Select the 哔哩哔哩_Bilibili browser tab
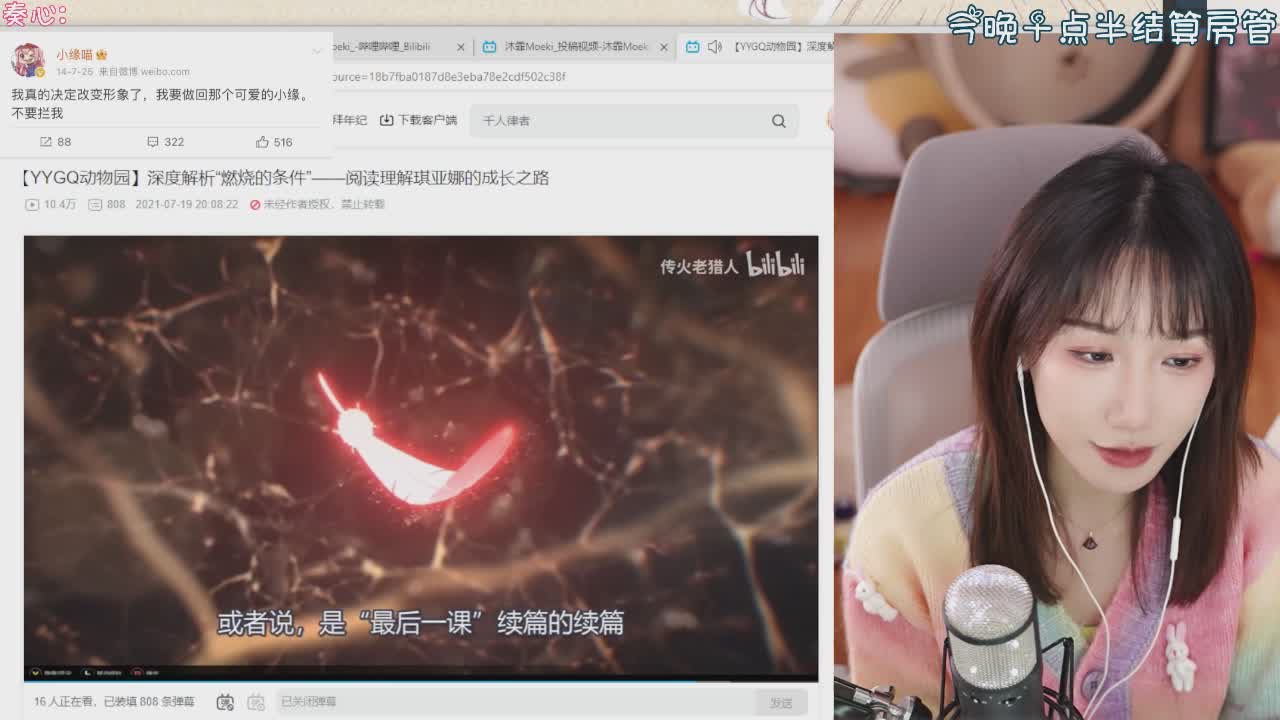The image size is (1280, 720). tap(400, 47)
